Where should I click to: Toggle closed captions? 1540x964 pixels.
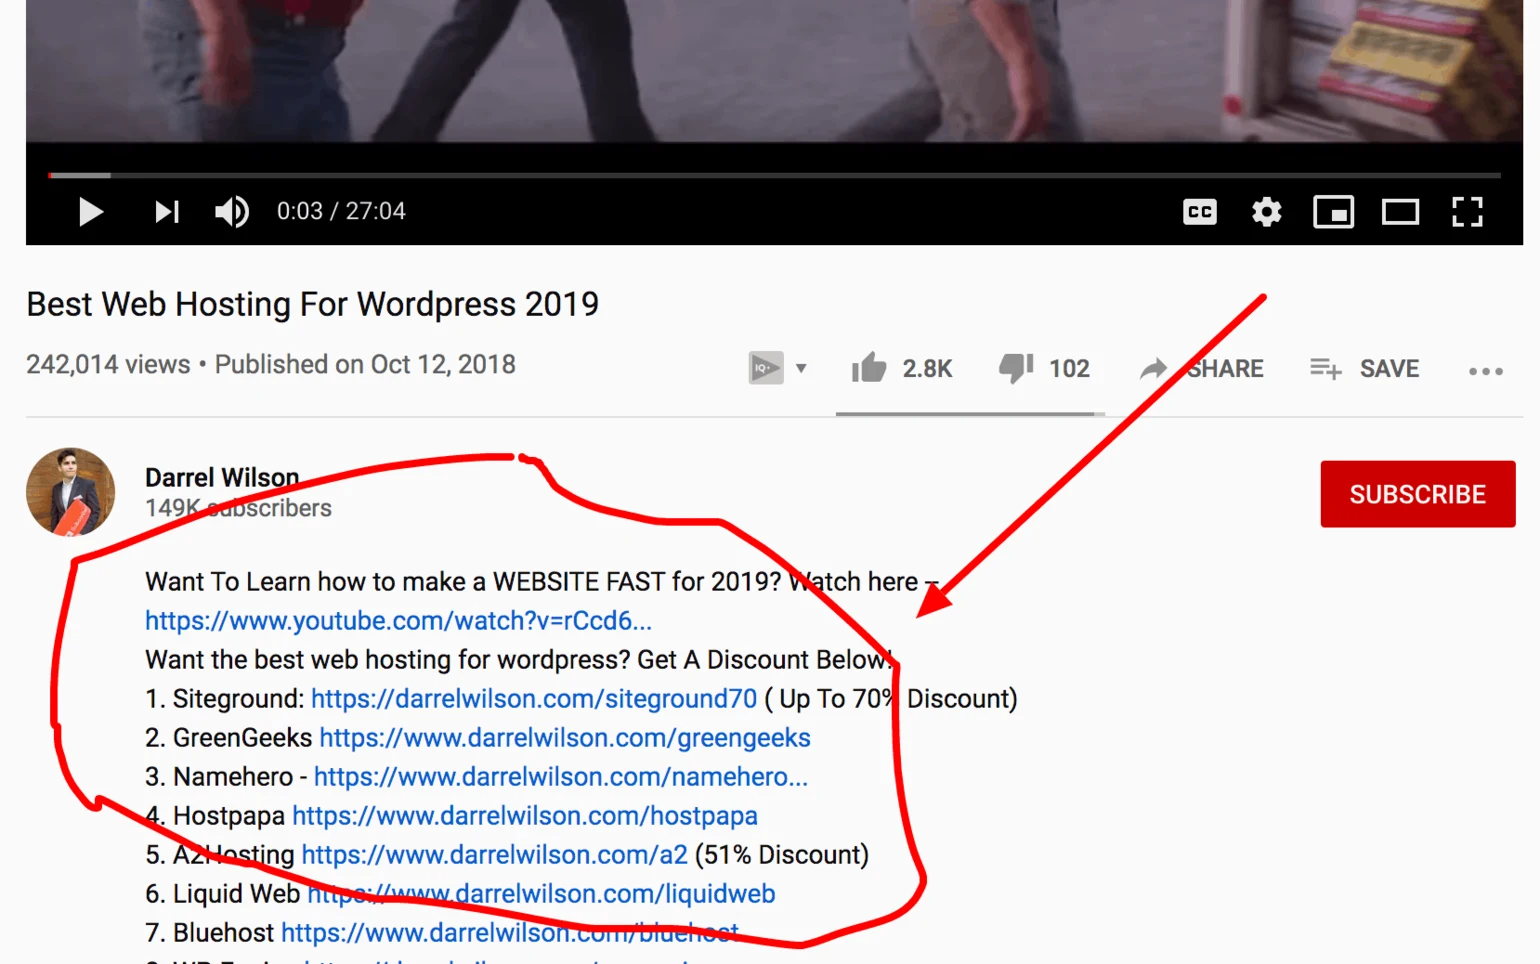pyautogui.click(x=1200, y=212)
